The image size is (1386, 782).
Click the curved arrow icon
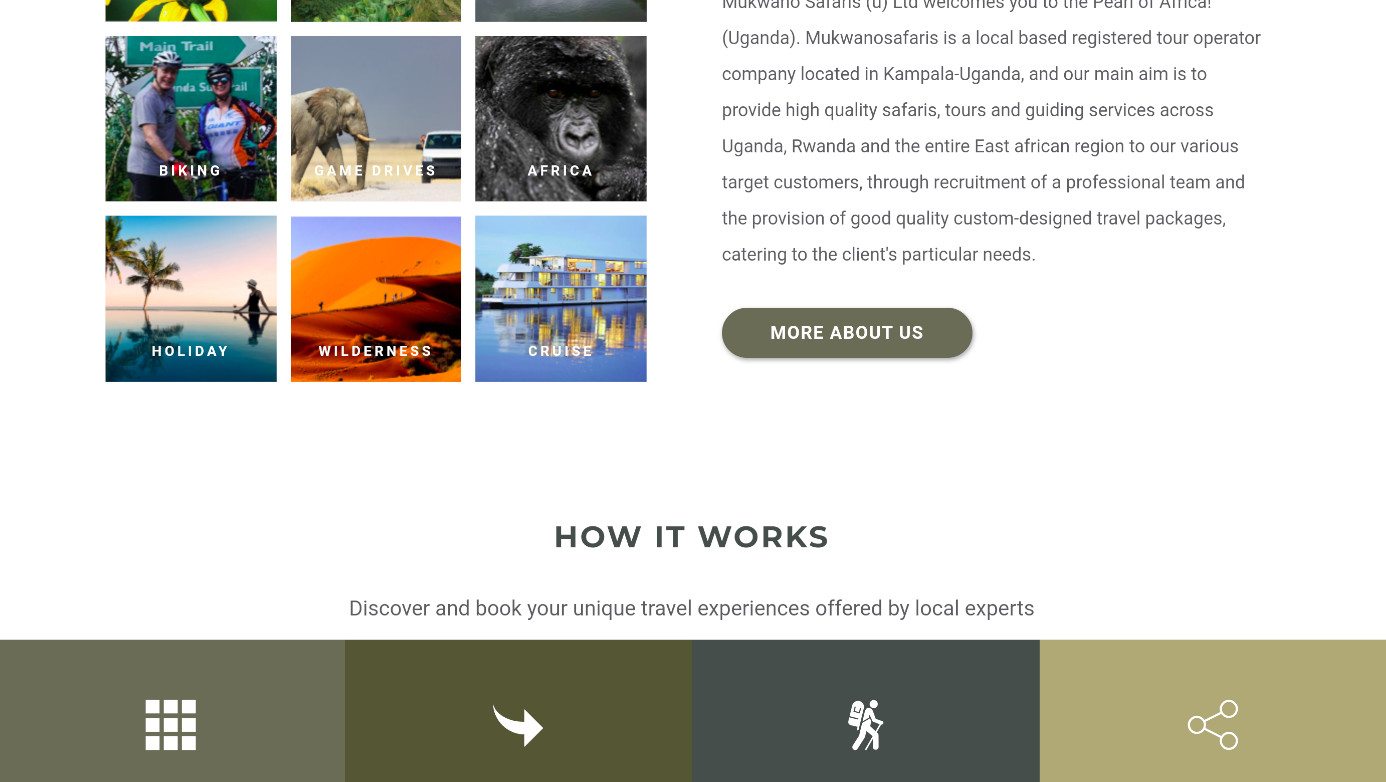tap(518, 725)
